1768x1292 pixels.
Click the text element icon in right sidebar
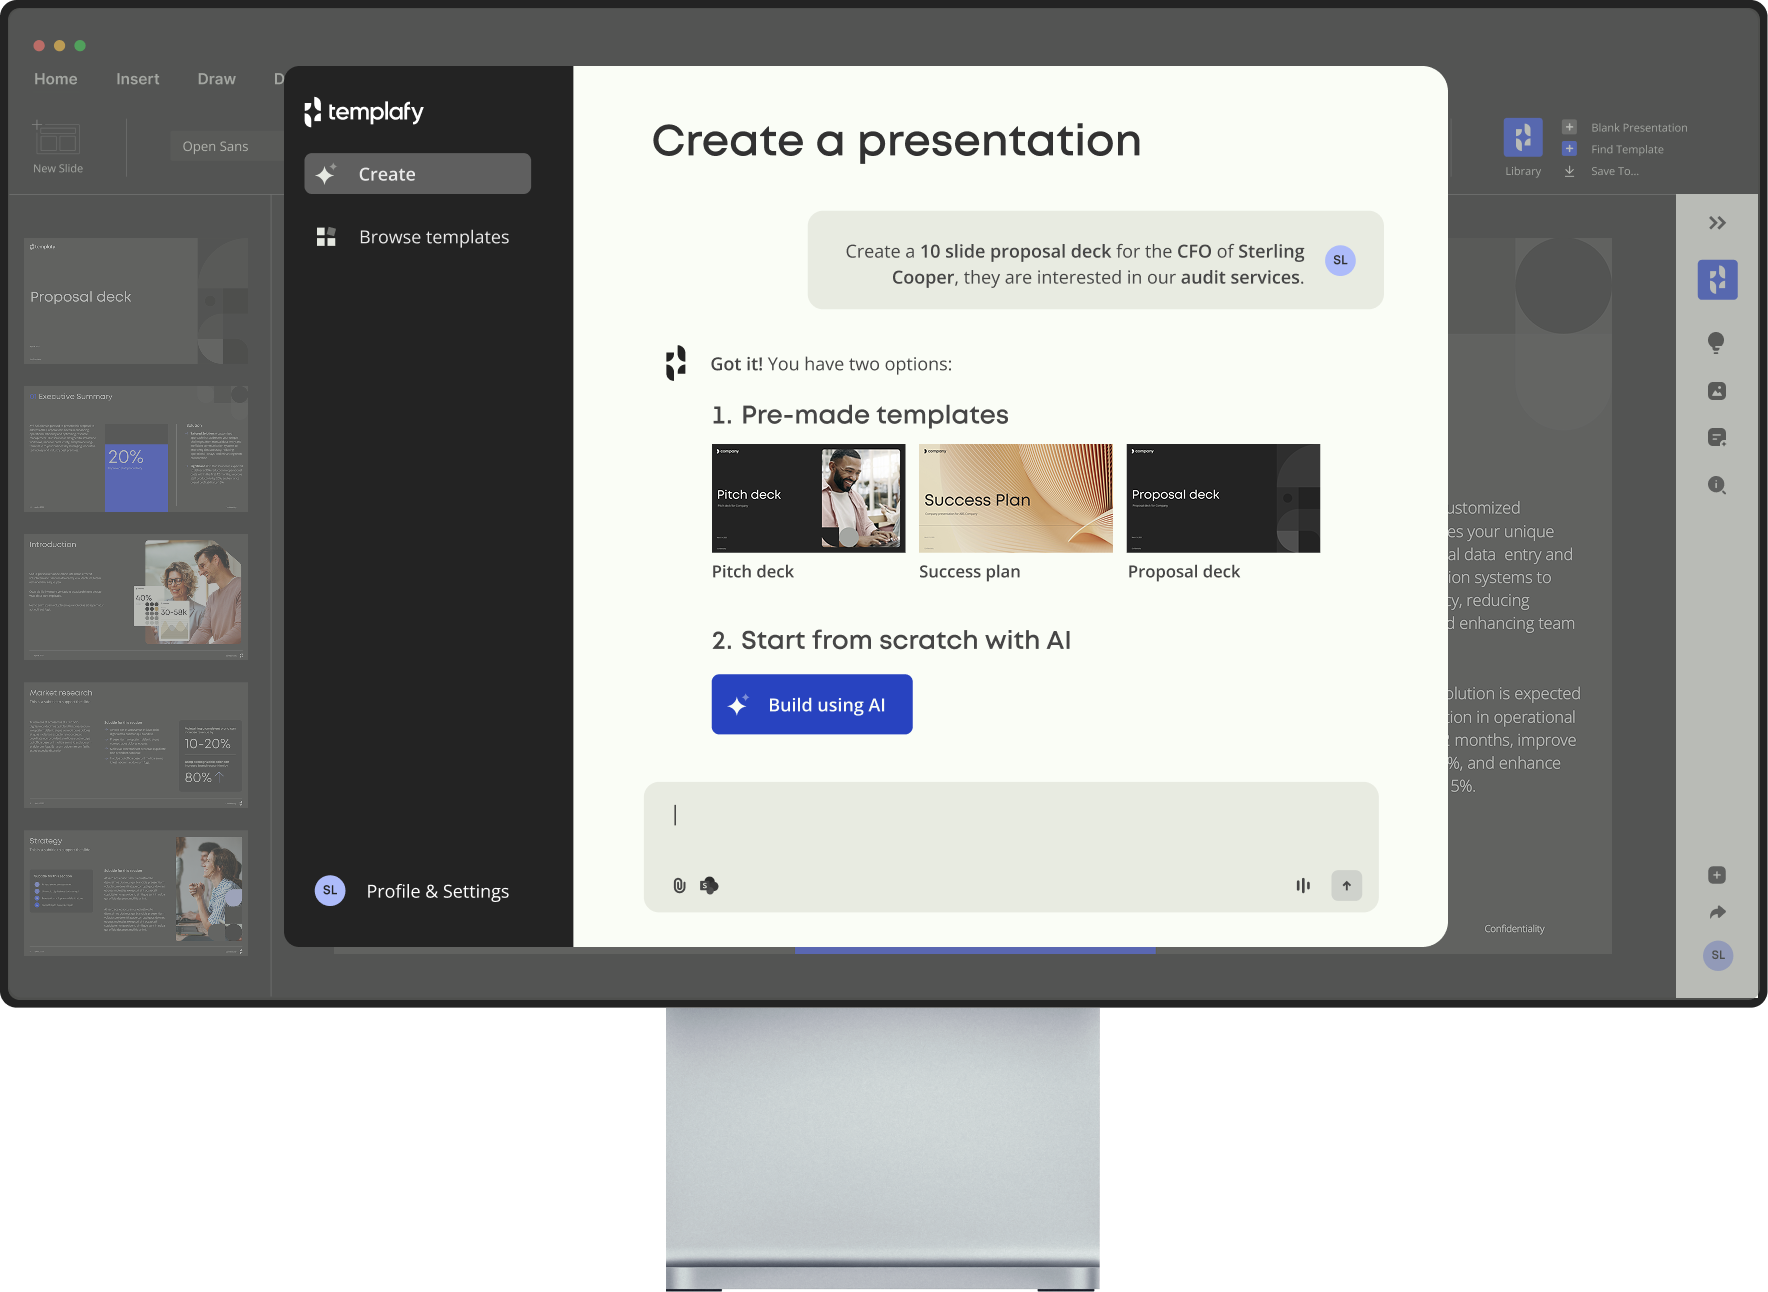[x=1717, y=437]
